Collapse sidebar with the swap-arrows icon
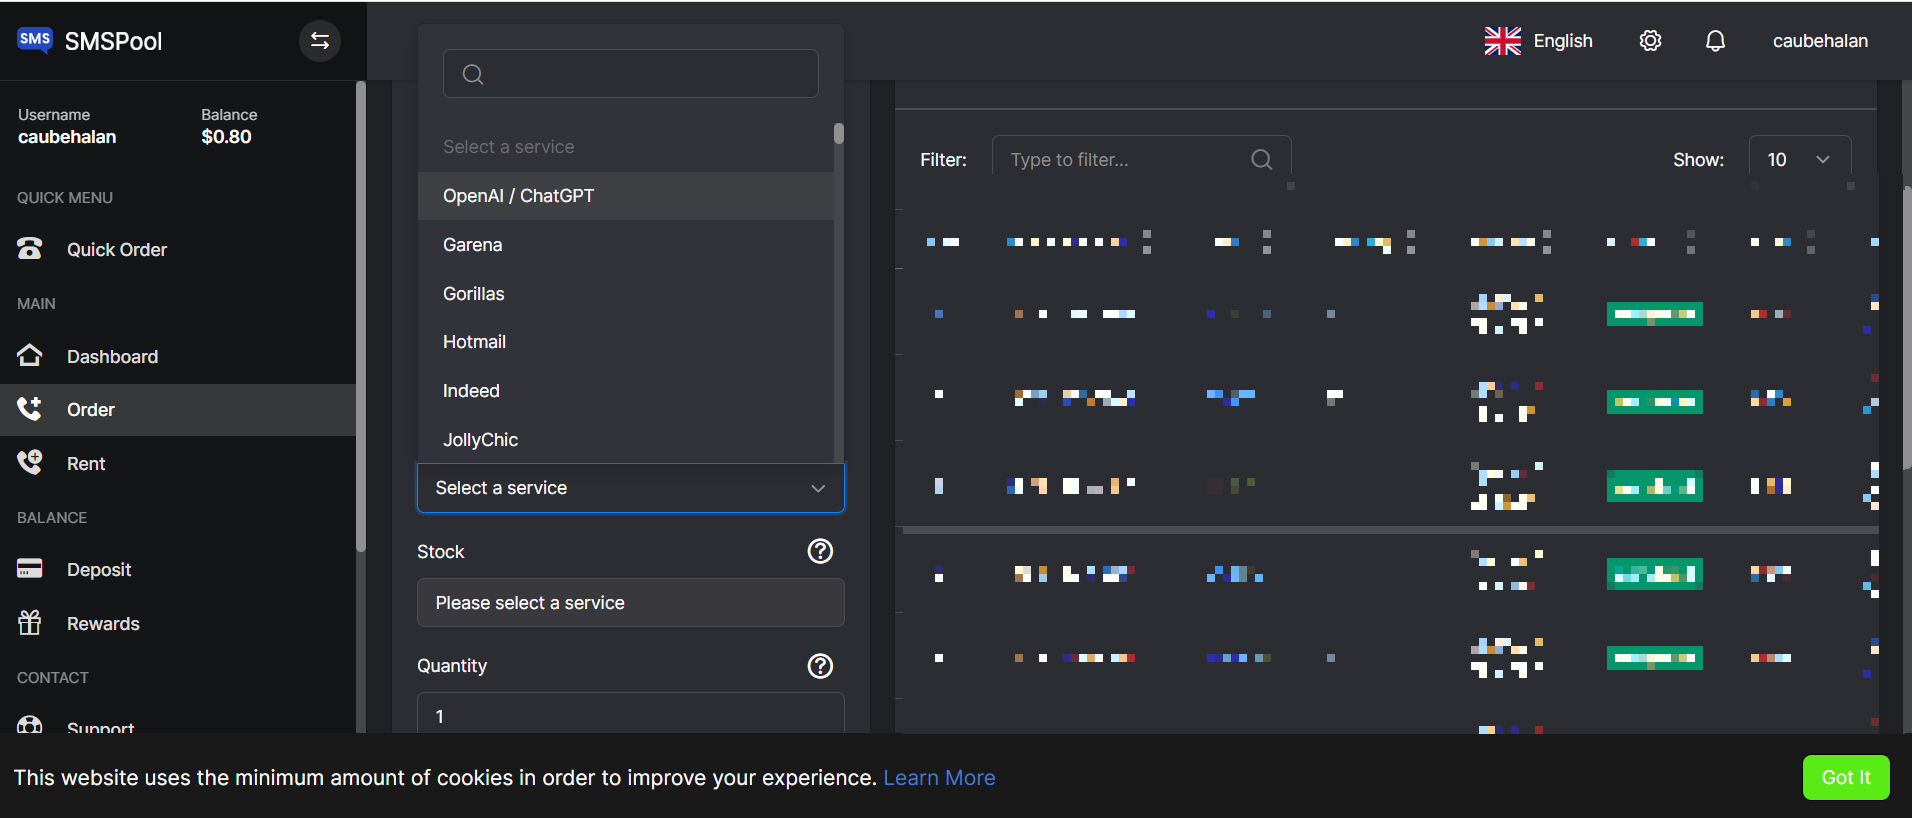The width and height of the screenshot is (1912, 818). (320, 41)
